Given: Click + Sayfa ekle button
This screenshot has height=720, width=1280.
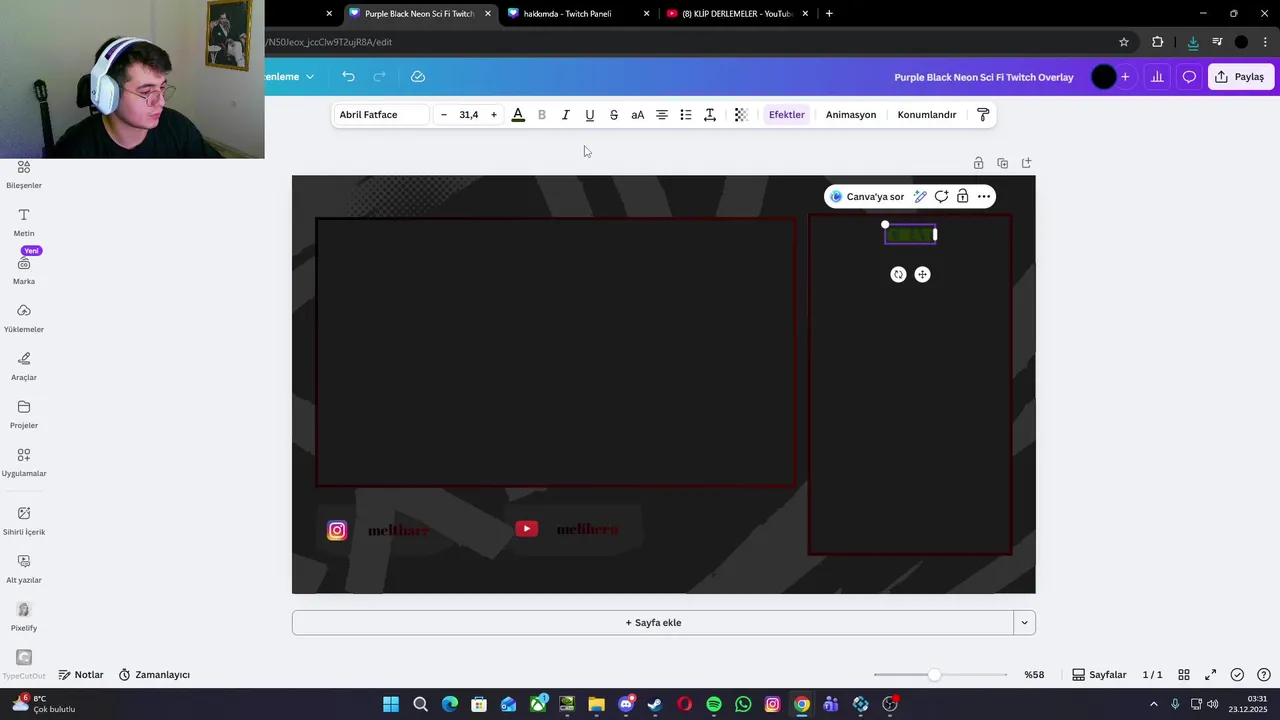Looking at the screenshot, I should pos(653,623).
